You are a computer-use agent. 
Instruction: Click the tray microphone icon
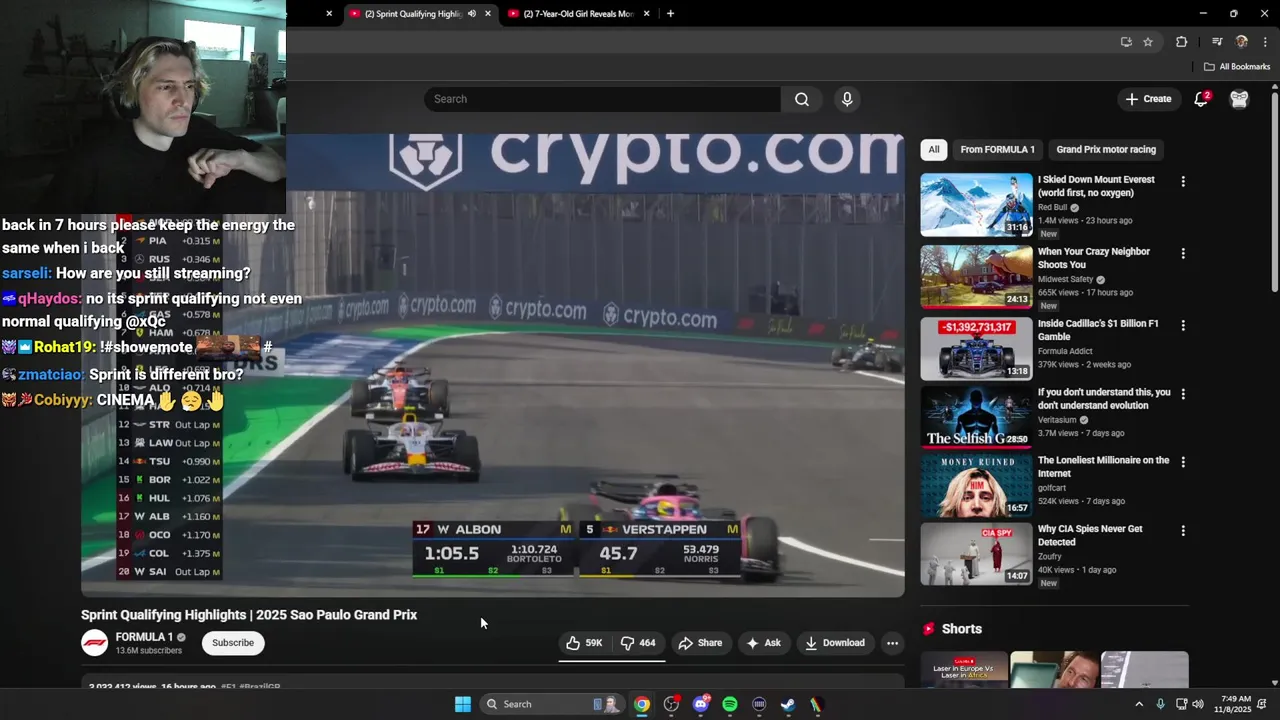coord(1160,704)
